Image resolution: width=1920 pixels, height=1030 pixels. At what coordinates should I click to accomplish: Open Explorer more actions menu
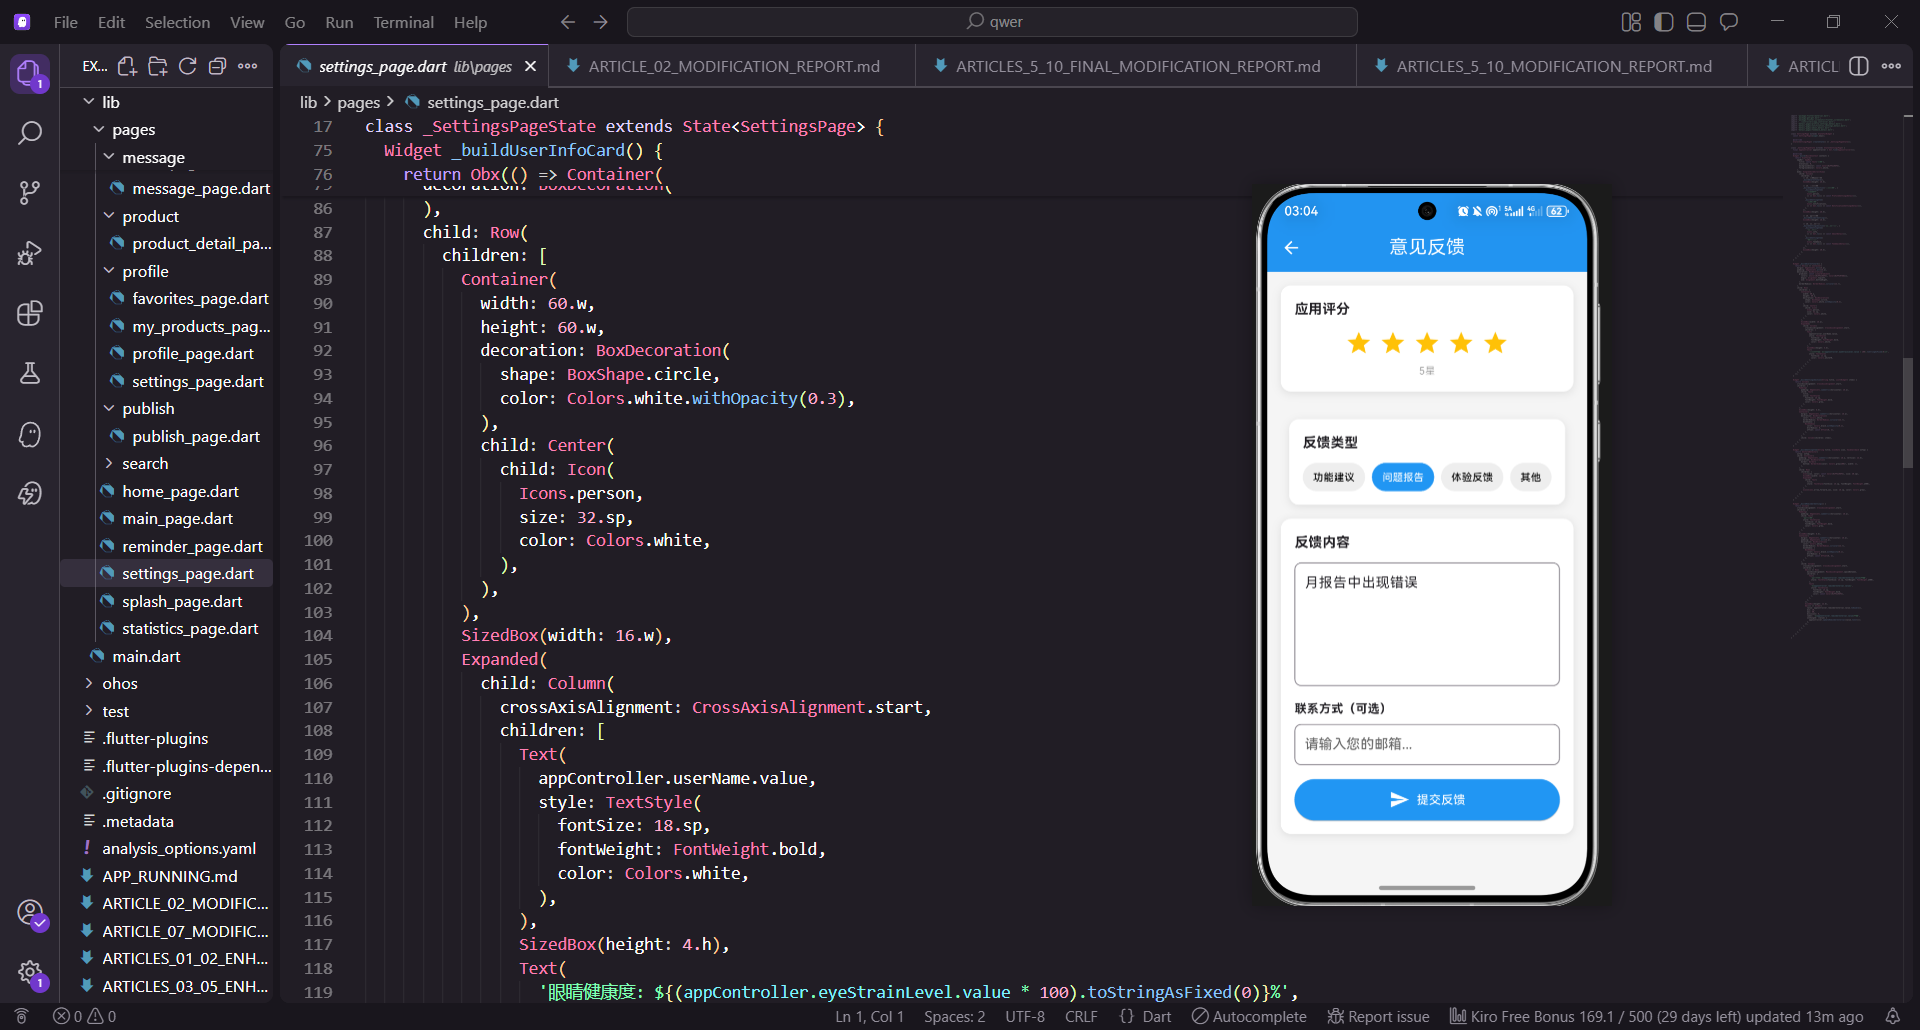[248, 66]
